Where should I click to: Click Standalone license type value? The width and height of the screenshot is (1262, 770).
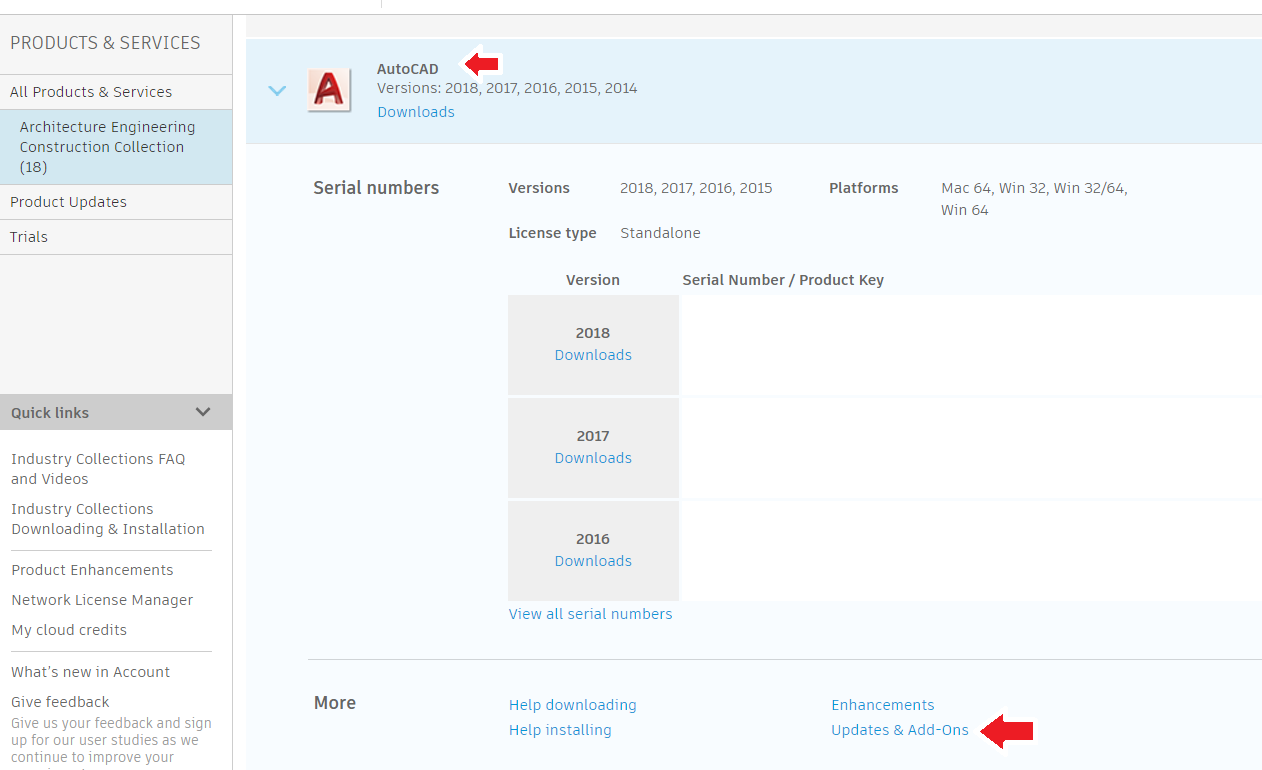pos(660,233)
